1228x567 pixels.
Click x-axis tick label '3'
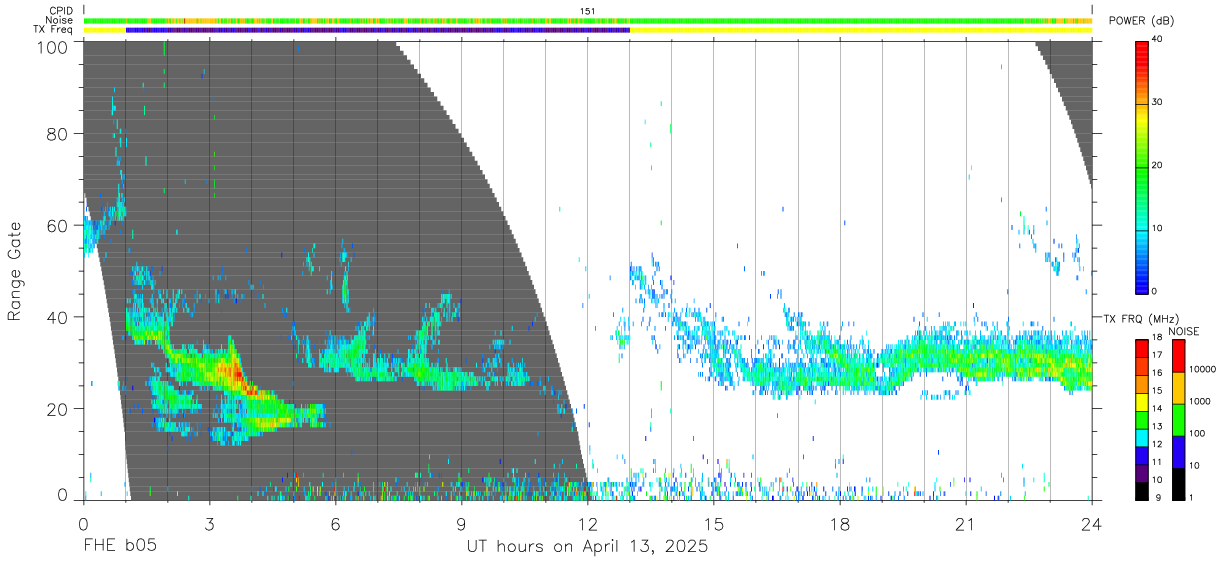point(209,523)
